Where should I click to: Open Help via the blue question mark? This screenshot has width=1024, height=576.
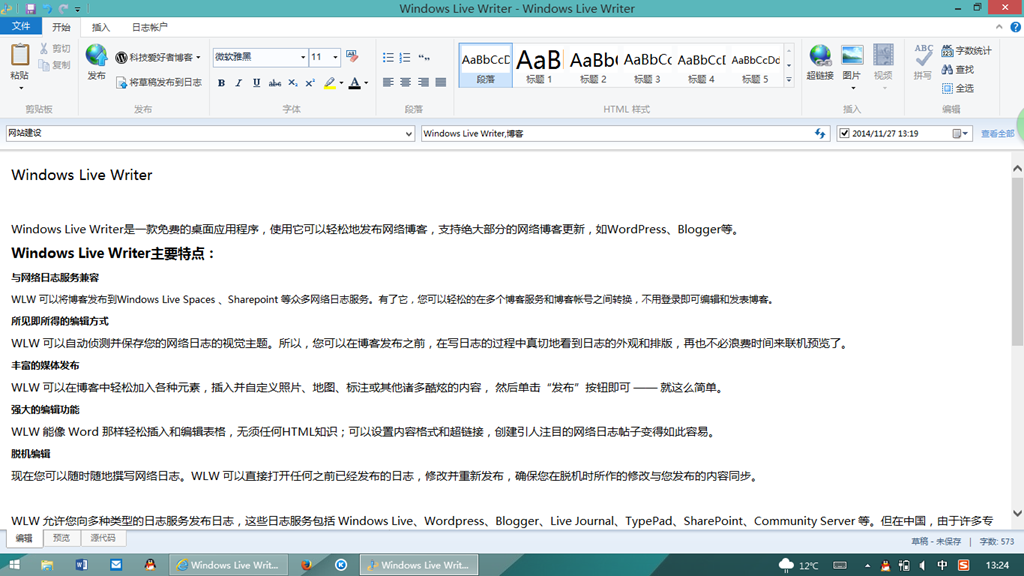pos(1016,27)
